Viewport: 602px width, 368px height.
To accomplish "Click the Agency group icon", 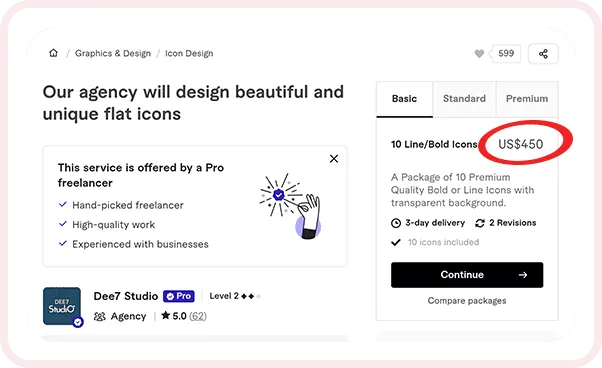I will coord(99,317).
